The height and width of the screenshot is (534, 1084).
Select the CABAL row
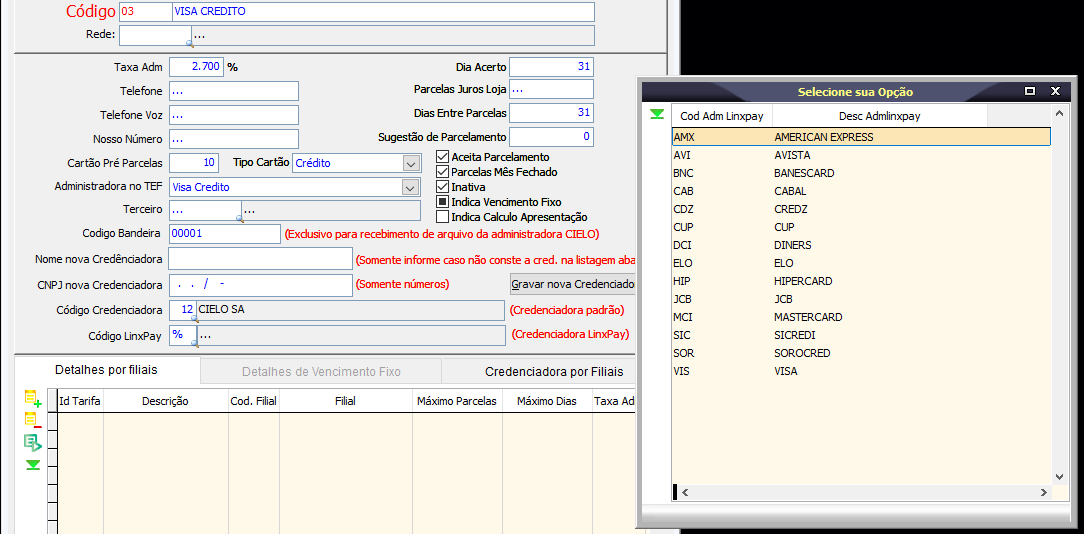click(861, 191)
